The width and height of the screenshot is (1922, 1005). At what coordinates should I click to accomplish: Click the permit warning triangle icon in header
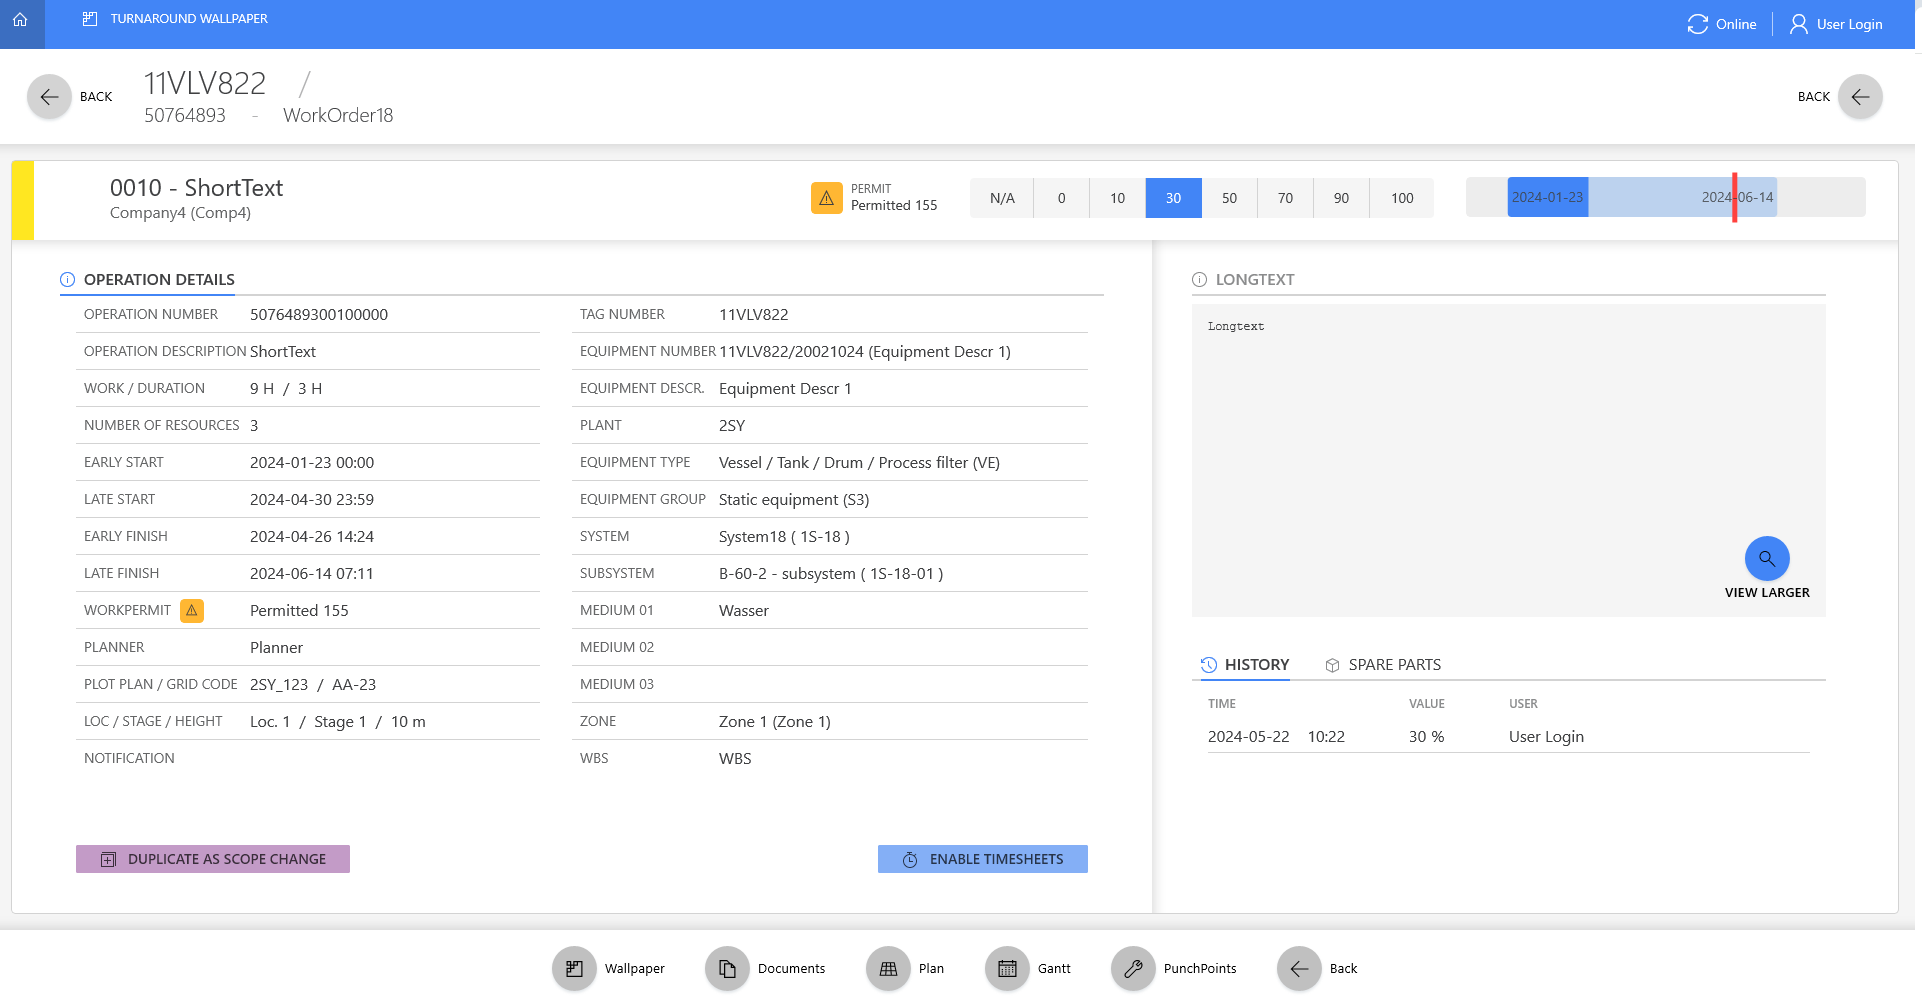click(826, 198)
